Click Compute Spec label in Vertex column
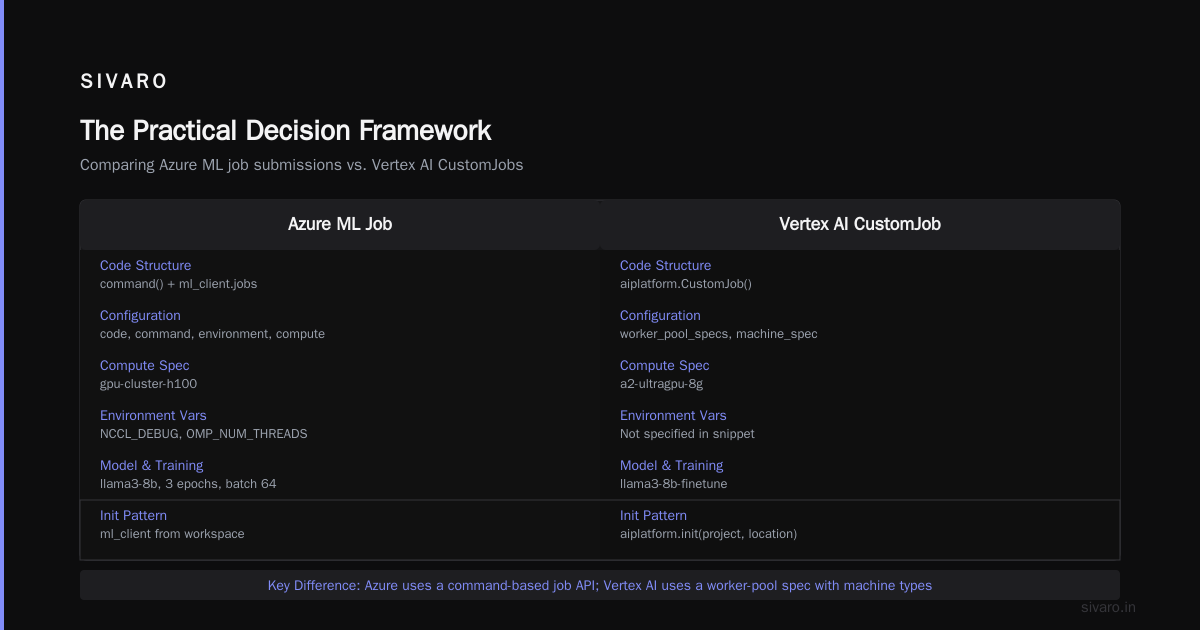The width and height of the screenshot is (1200, 630). click(664, 366)
